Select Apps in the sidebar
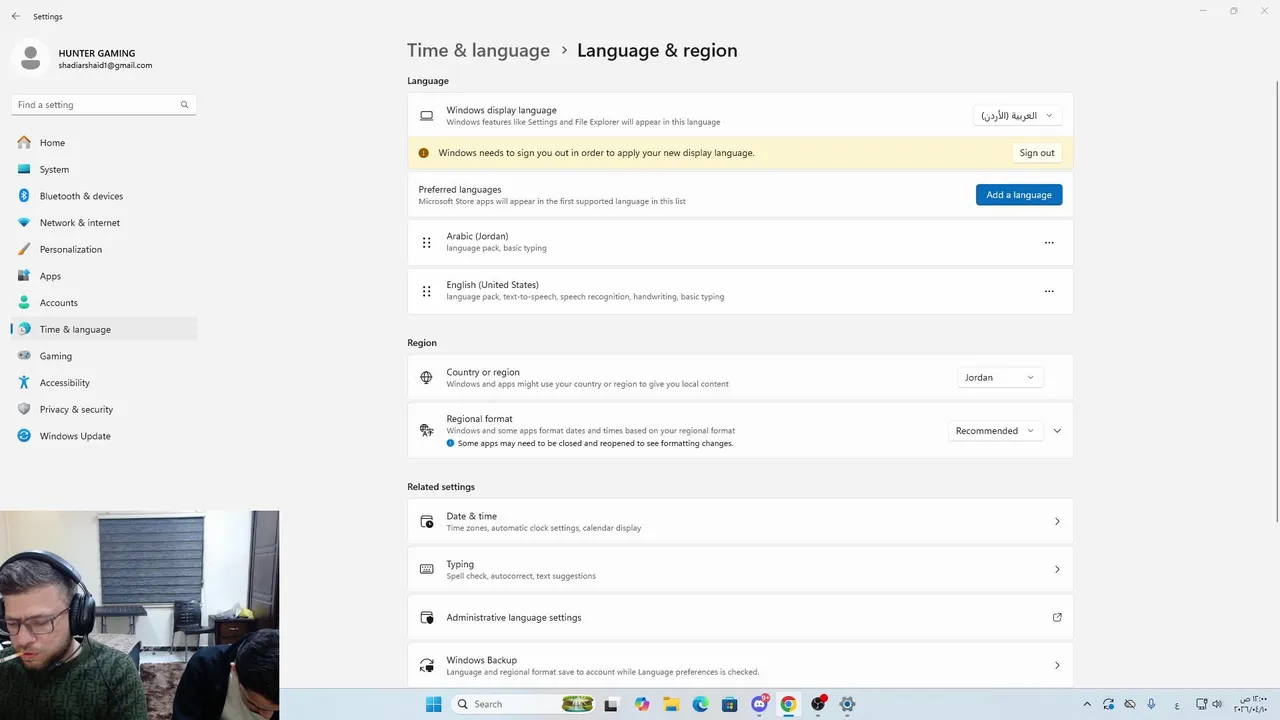Image resolution: width=1280 pixels, height=720 pixels. (x=104, y=276)
